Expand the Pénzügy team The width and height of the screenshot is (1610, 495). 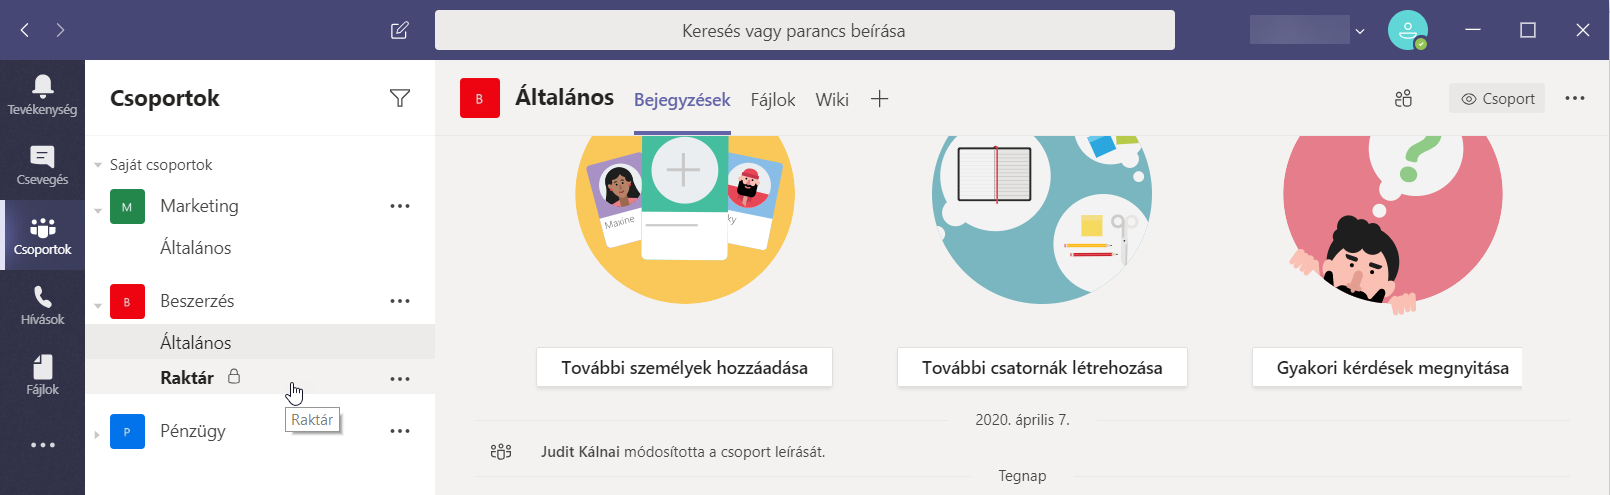[x=98, y=434]
